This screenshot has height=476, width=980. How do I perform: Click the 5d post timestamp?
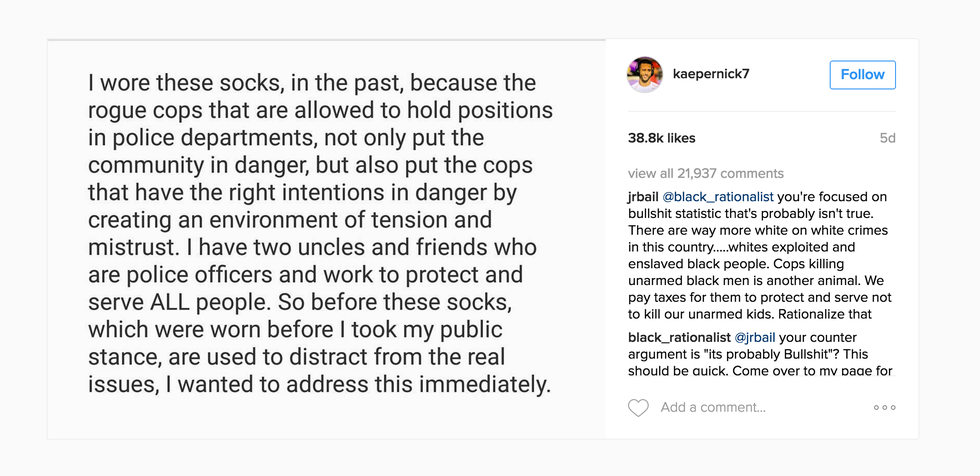tap(887, 138)
